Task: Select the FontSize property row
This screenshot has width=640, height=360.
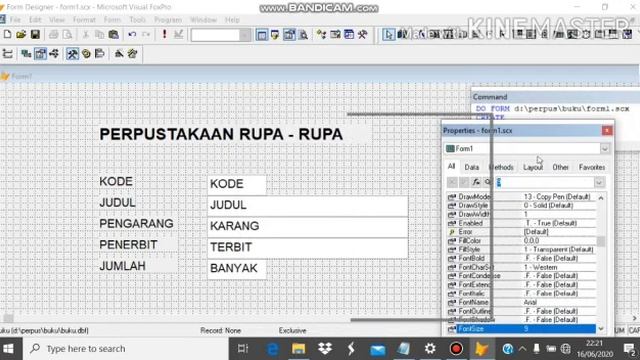Action: click(x=521, y=329)
